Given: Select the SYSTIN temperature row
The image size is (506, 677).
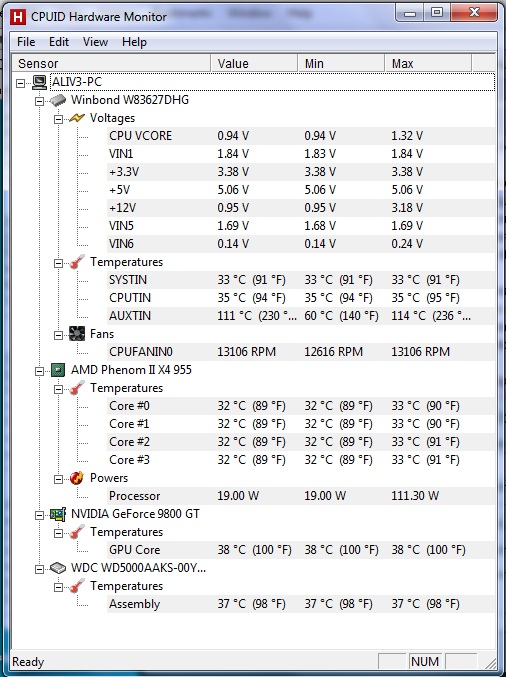Looking at the screenshot, I should coord(301,280).
